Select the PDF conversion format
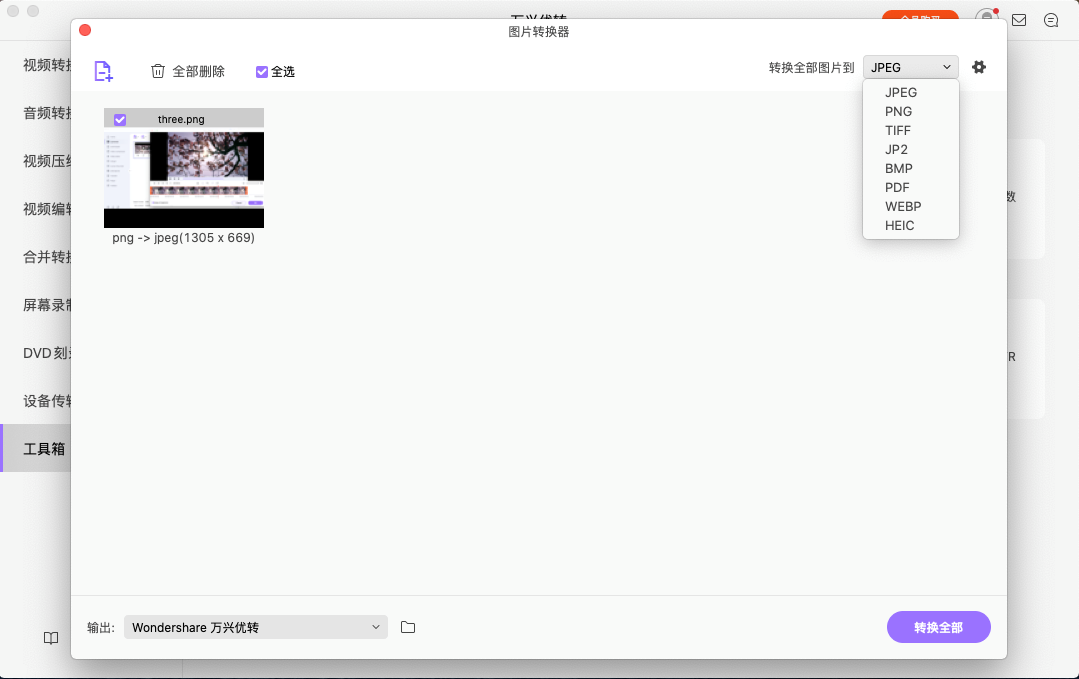 896,187
